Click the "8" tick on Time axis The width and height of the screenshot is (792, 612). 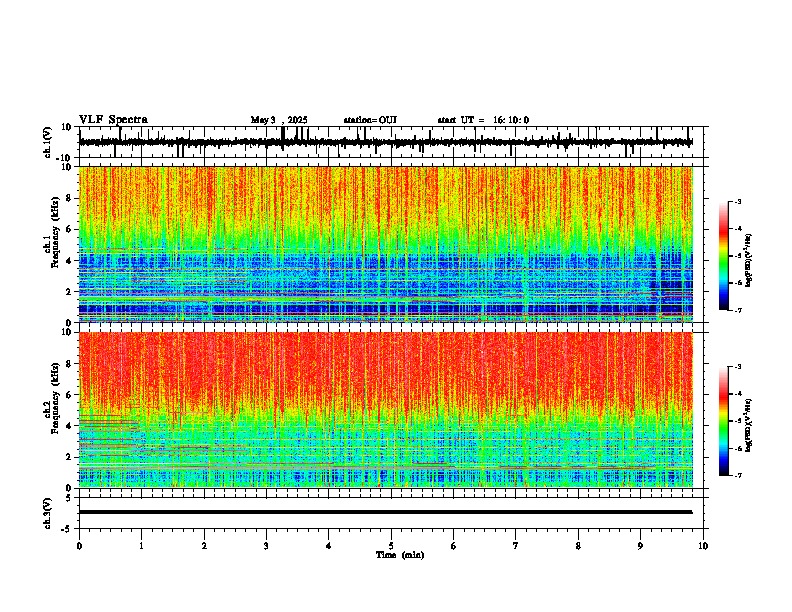(578, 546)
